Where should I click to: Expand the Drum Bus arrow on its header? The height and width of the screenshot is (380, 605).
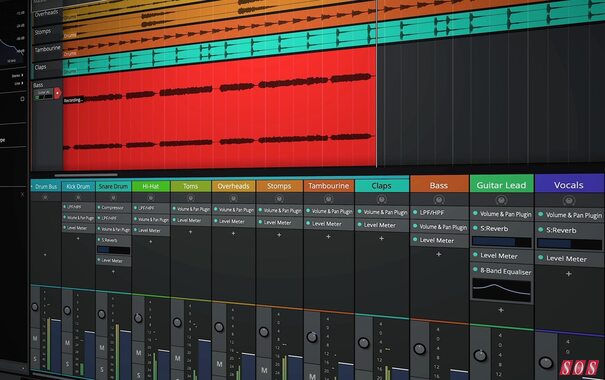click(x=32, y=186)
